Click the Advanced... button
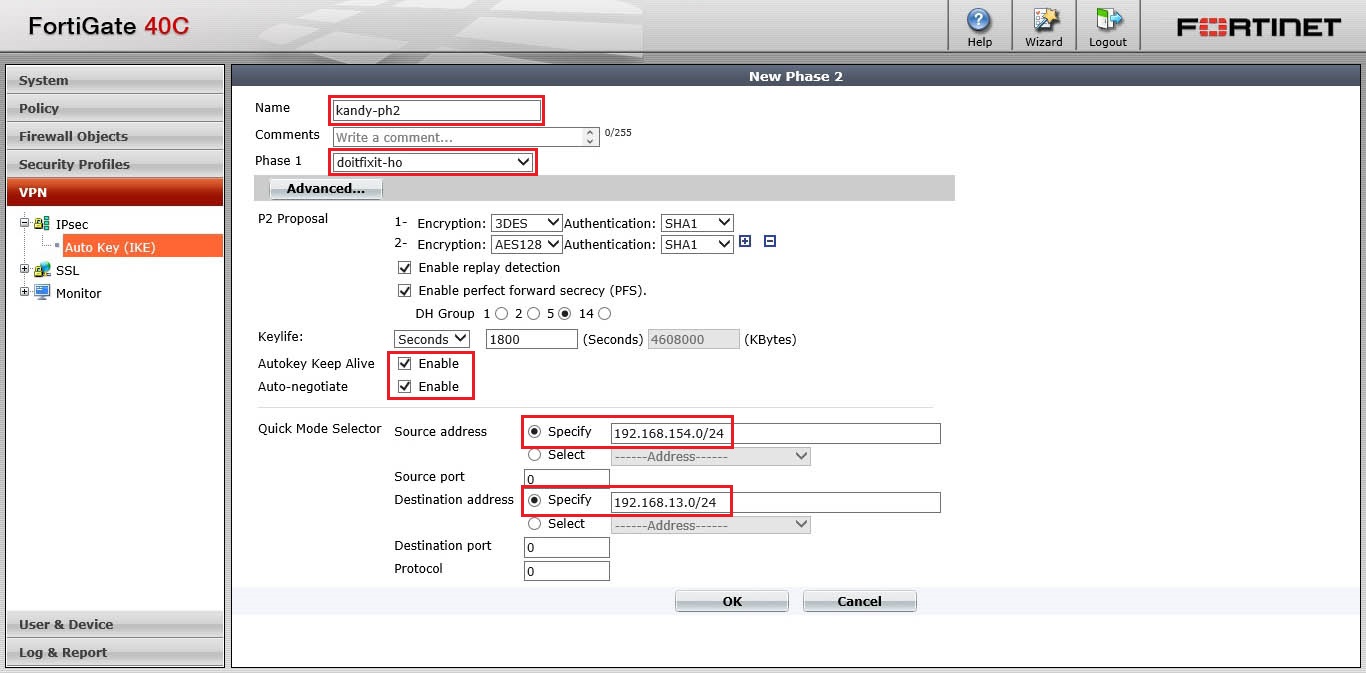The height and width of the screenshot is (673, 1366). (326, 188)
